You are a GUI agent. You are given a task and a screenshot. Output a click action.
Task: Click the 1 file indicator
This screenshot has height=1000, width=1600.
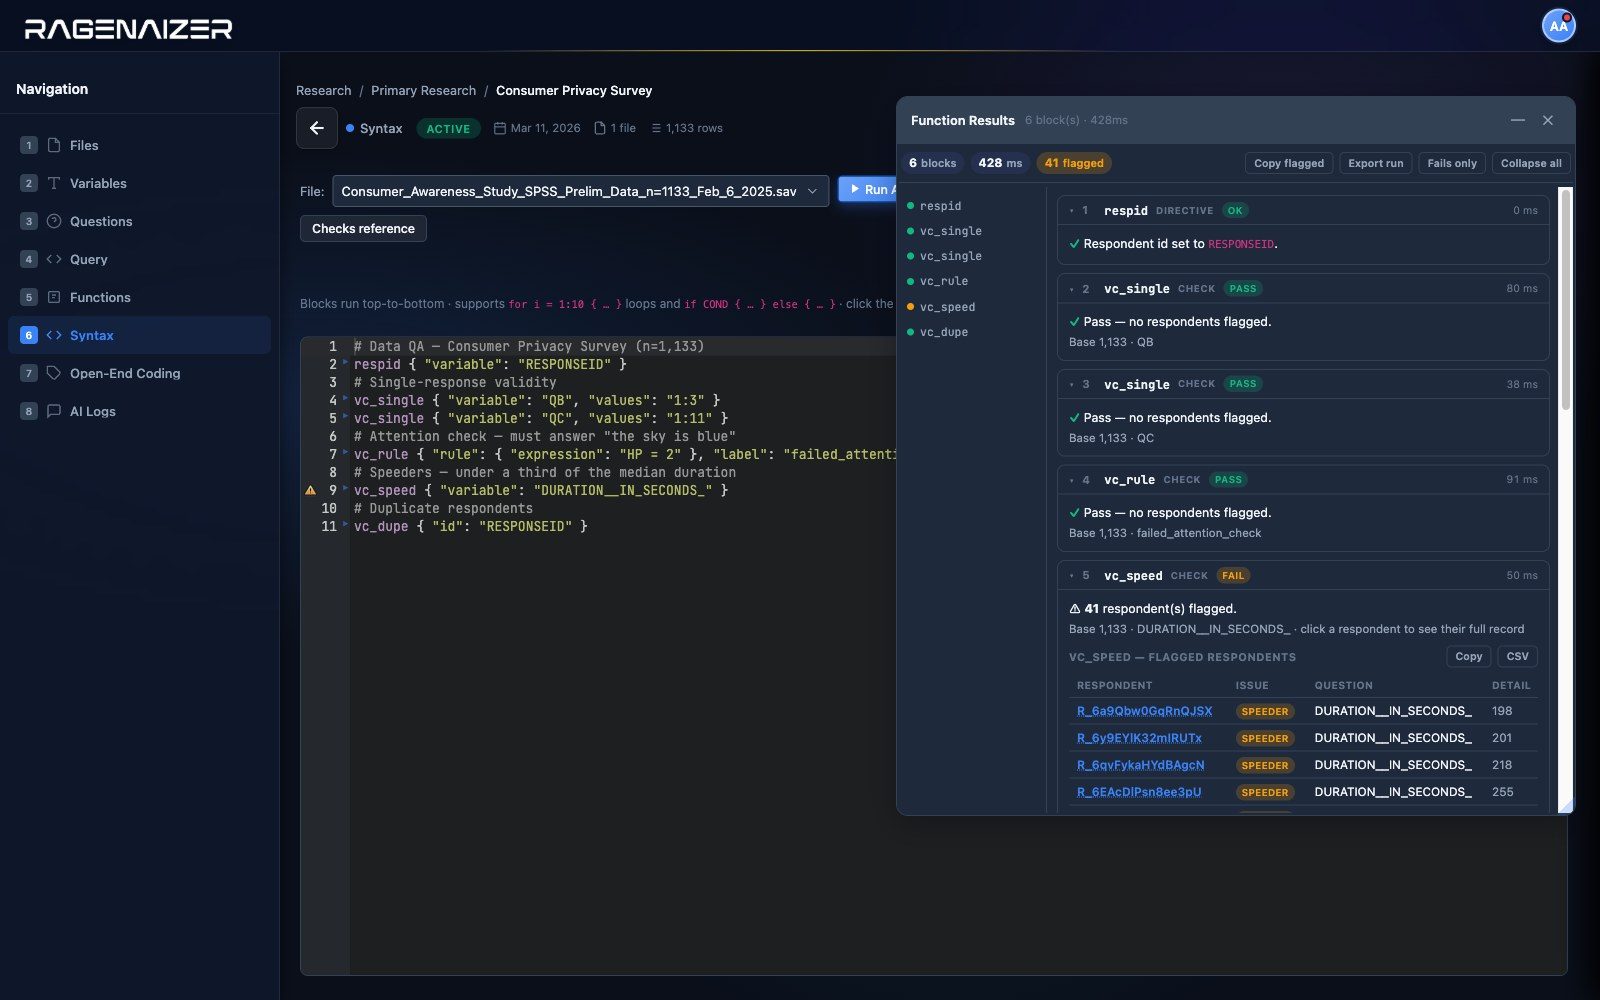tap(615, 128)
